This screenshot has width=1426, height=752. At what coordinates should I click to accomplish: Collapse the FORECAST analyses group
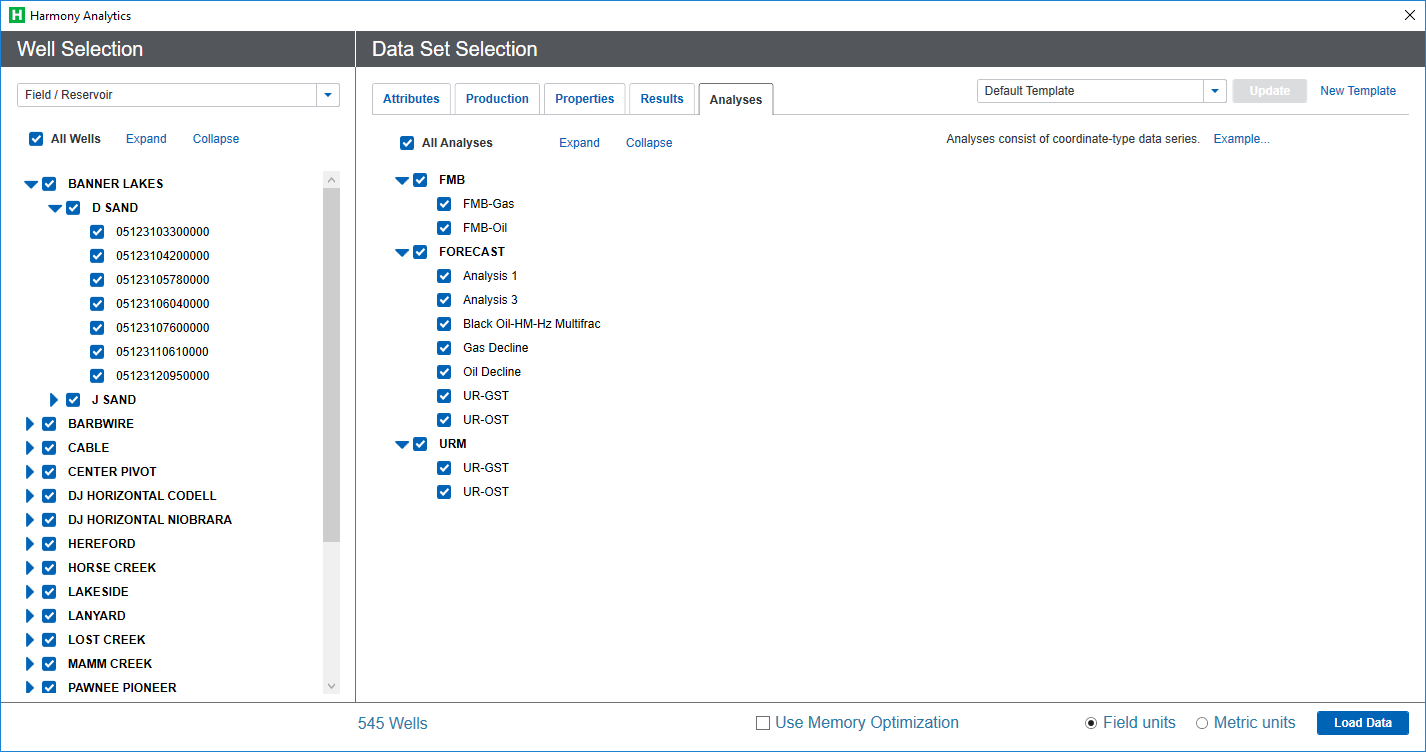click(402, 252)
